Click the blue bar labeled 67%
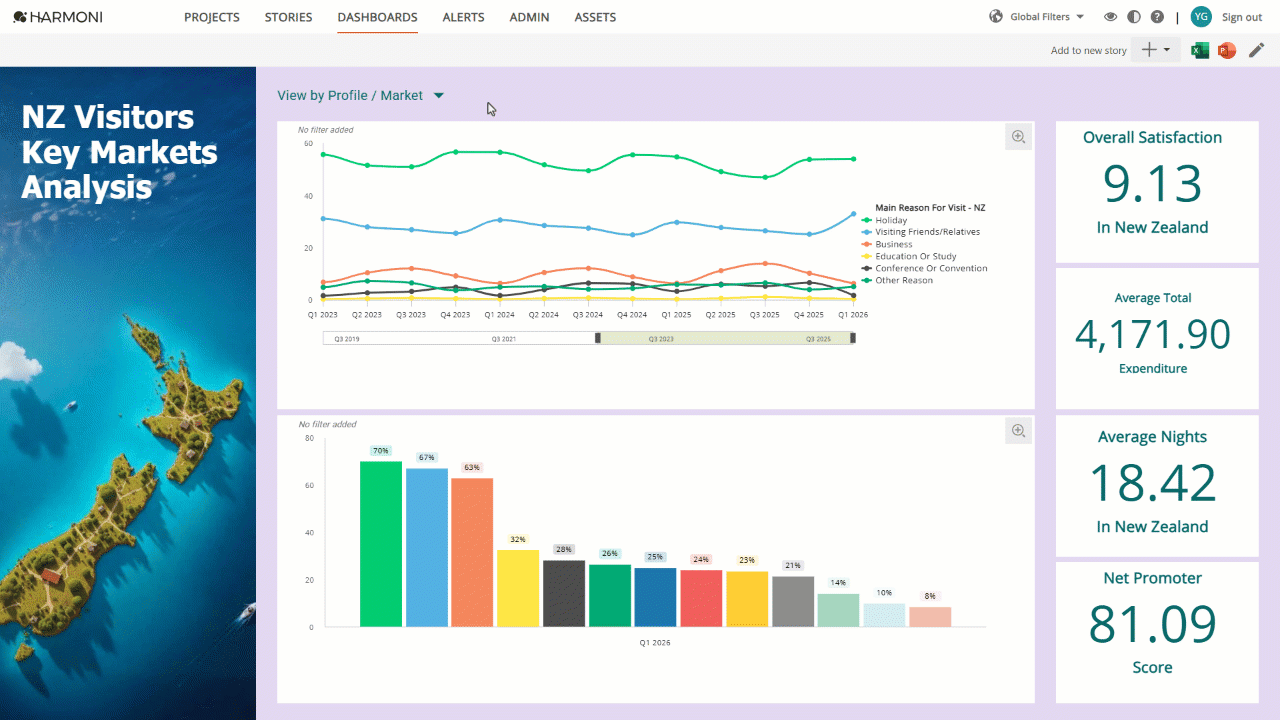This screenshot has width=1280, height=720. click(x=427, y=548)
